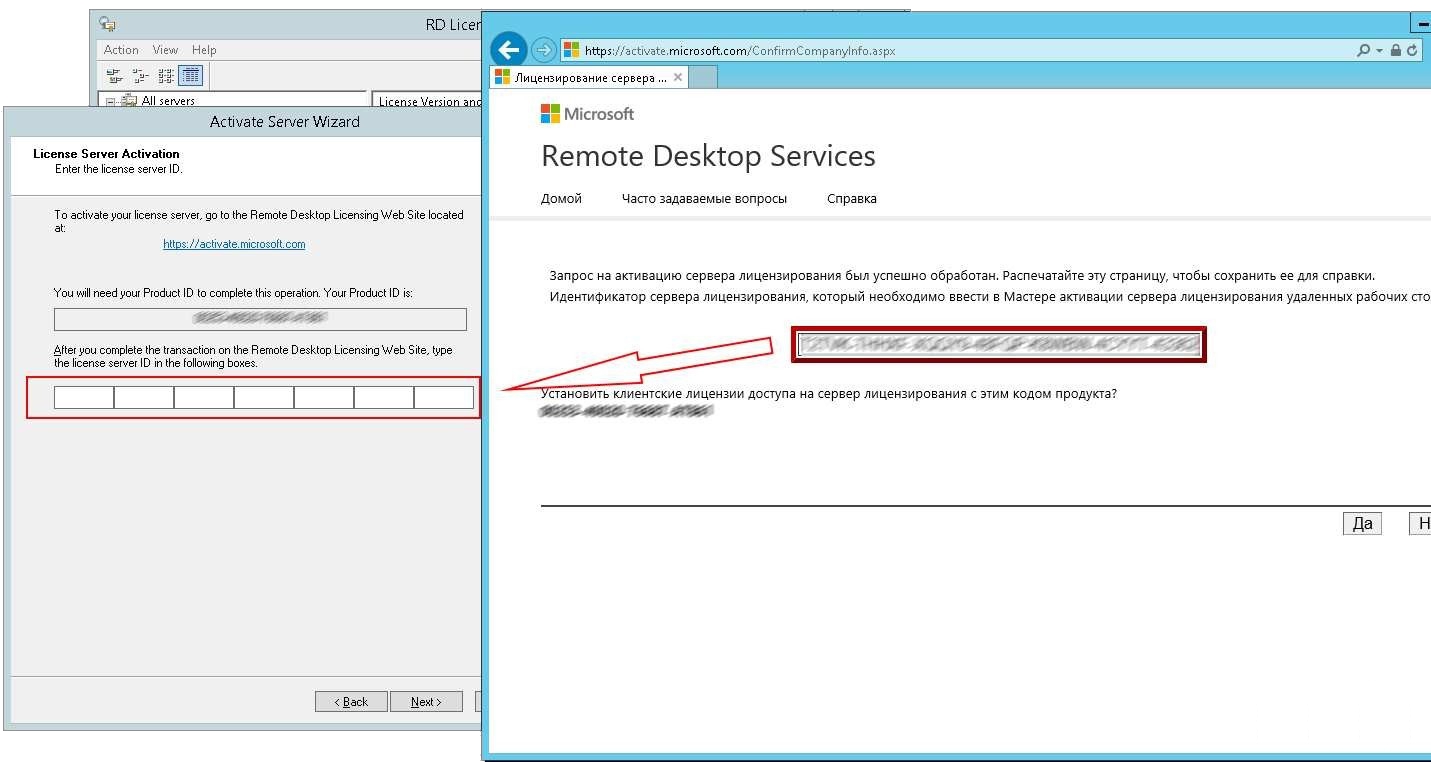Screen dimensions: 1431x762
Task: Click the Next button in wizard
Action: [x=426, y=702]
